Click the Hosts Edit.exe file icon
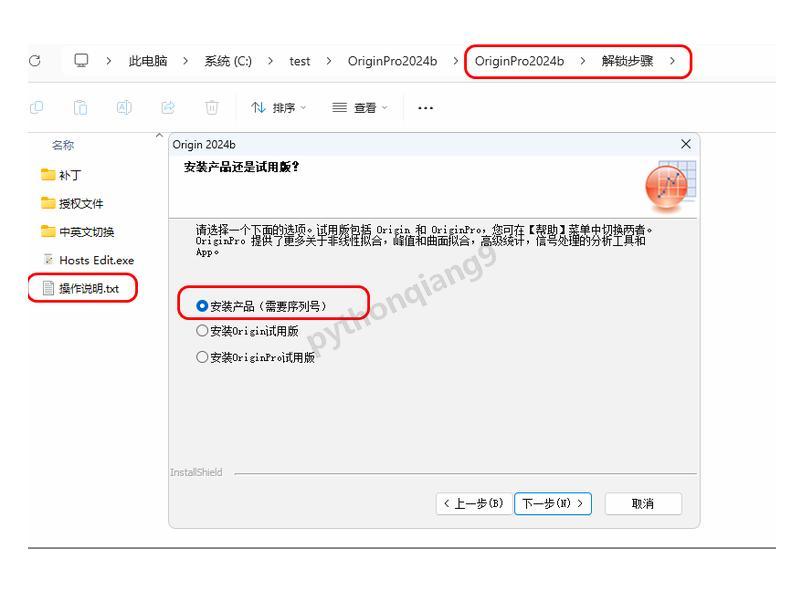Screen dimensions: 805x593 (48, 259)
